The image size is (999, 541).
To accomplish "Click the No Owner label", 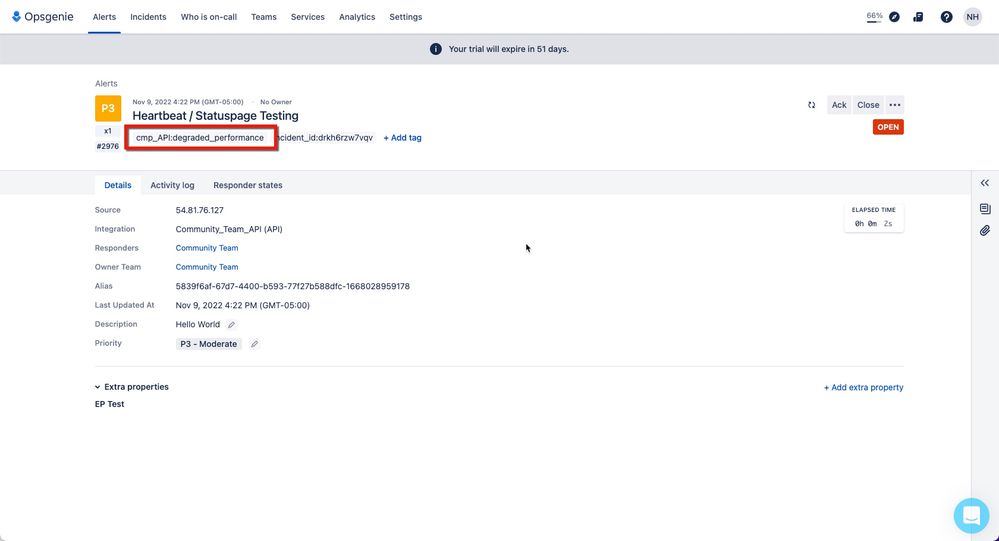I will click(276, 102).
